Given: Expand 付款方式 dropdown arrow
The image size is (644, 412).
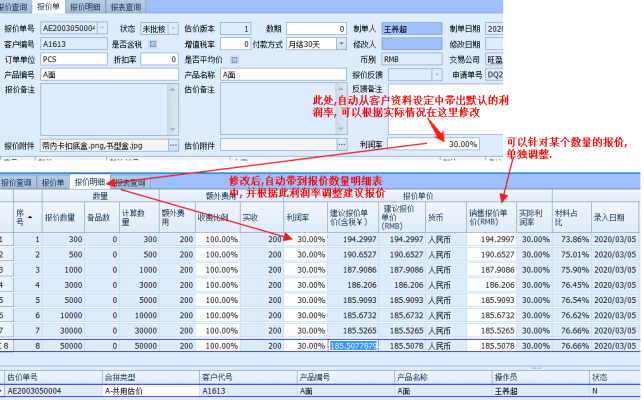Looking at the screenshot, I should 341,44.
